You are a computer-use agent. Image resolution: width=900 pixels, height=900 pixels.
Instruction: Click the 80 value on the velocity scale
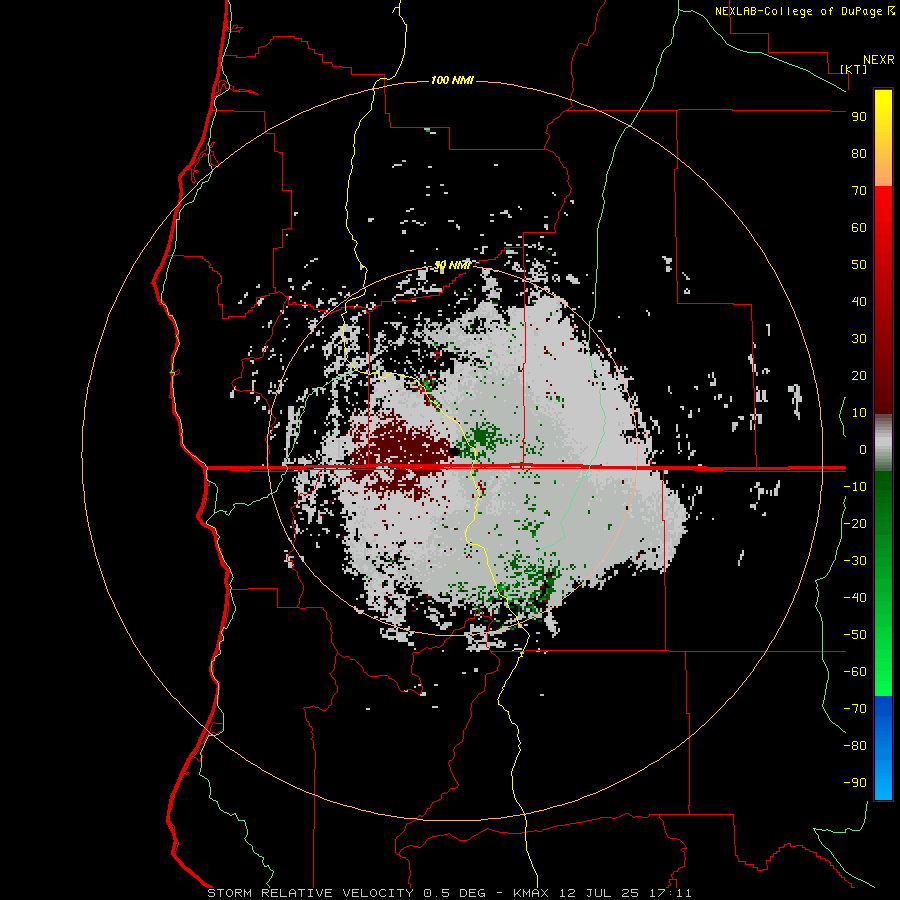(859, 153)
